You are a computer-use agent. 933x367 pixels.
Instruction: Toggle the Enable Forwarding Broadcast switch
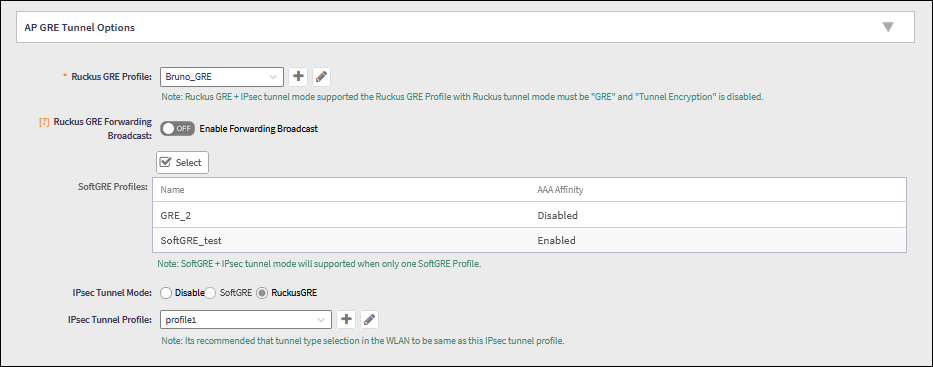pyautogui.click(x=177, y=128)
